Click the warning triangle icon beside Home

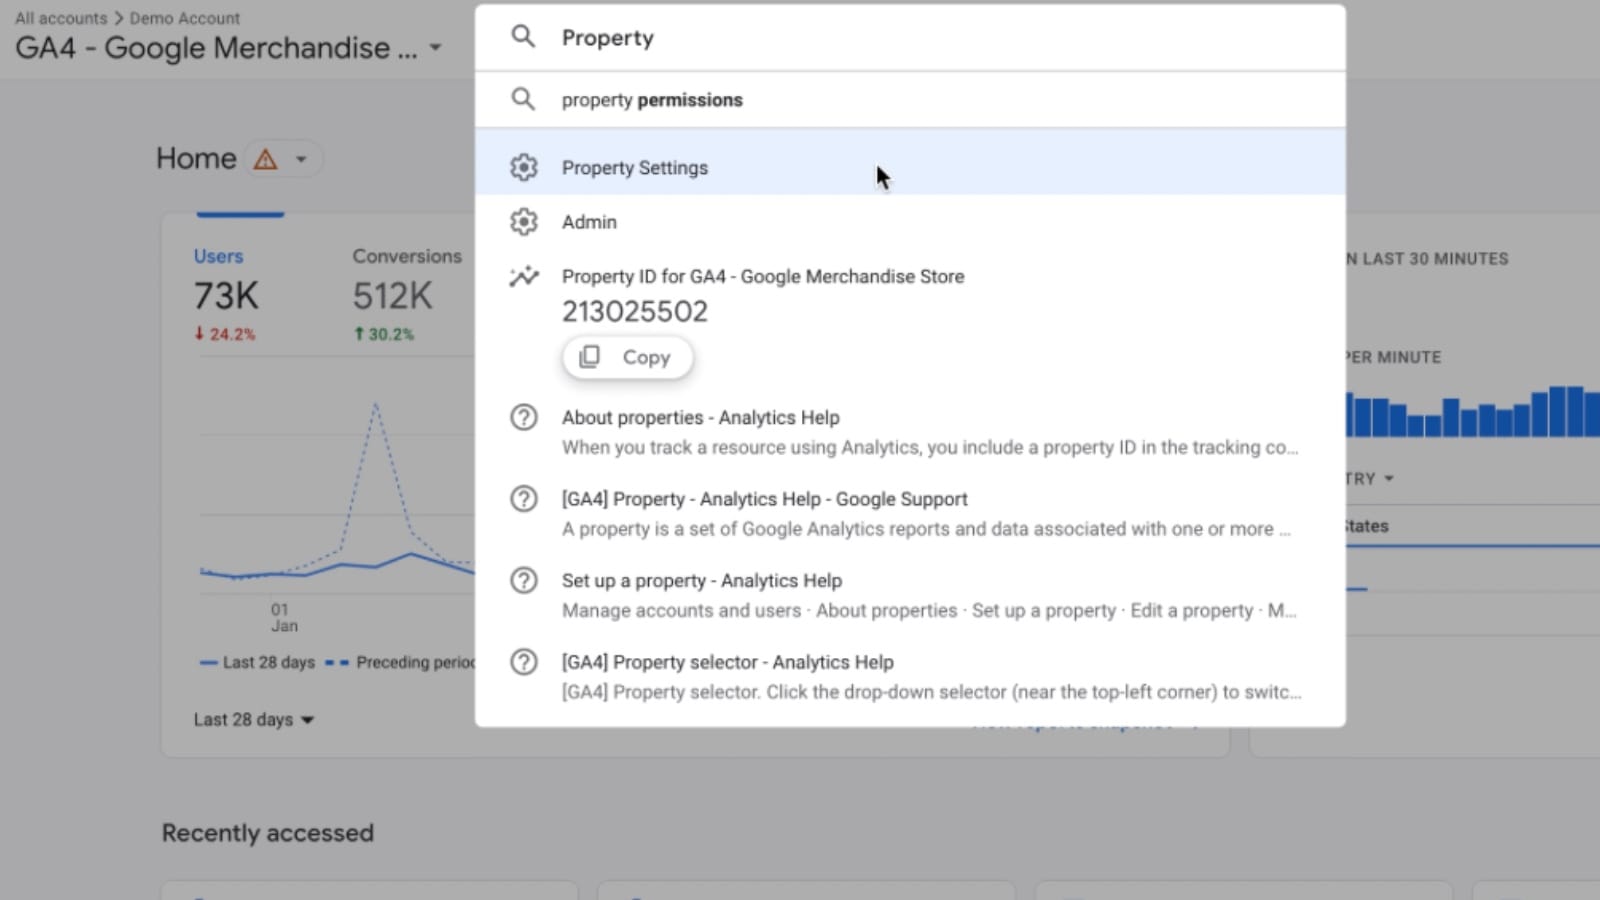click(265, 159)
